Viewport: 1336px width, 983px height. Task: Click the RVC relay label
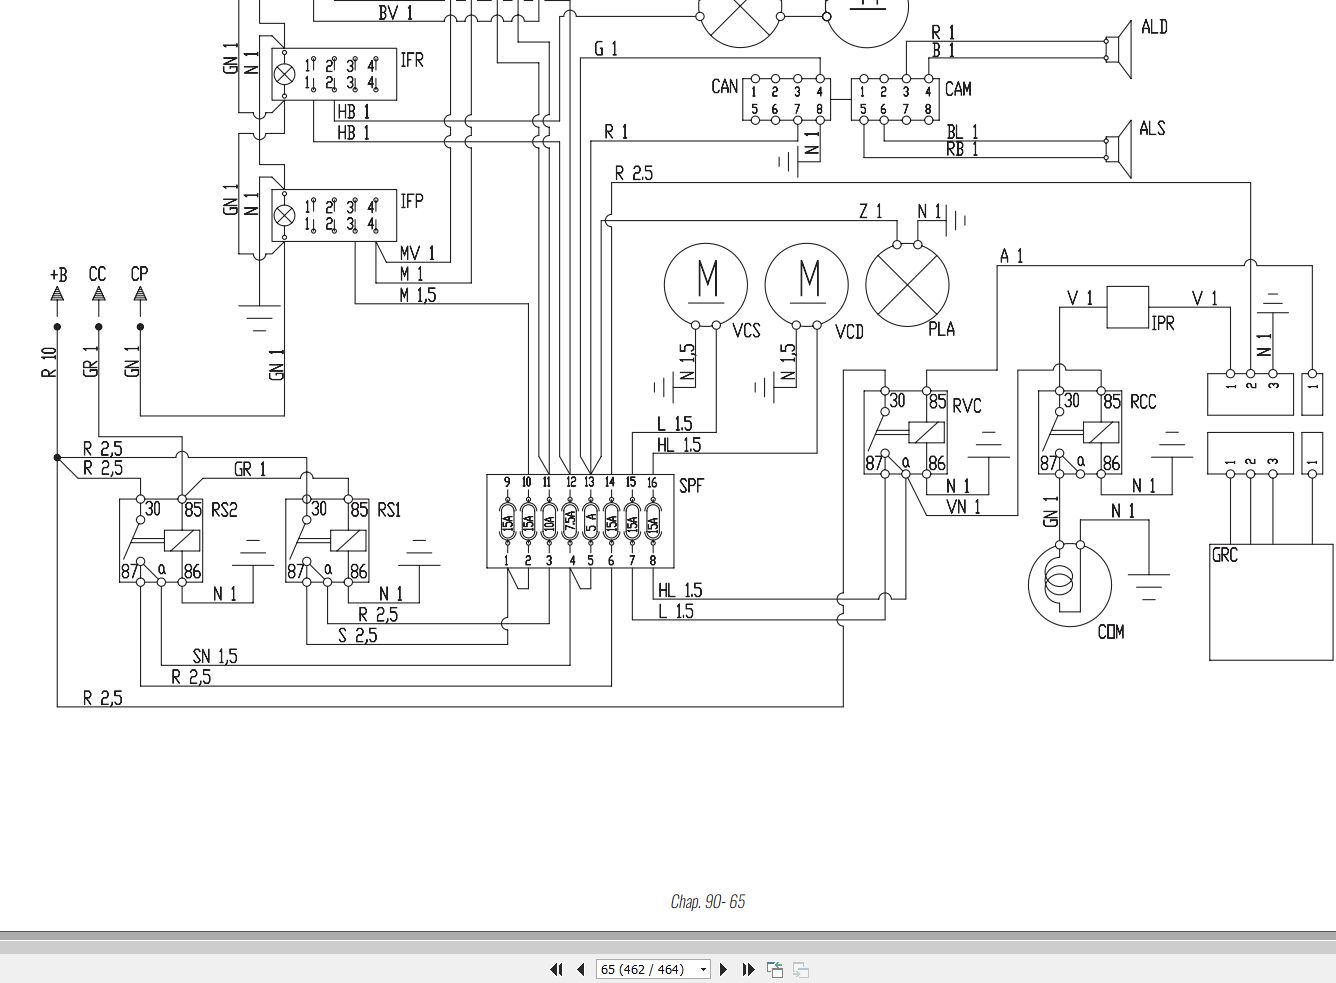click(x=967, y=406)
